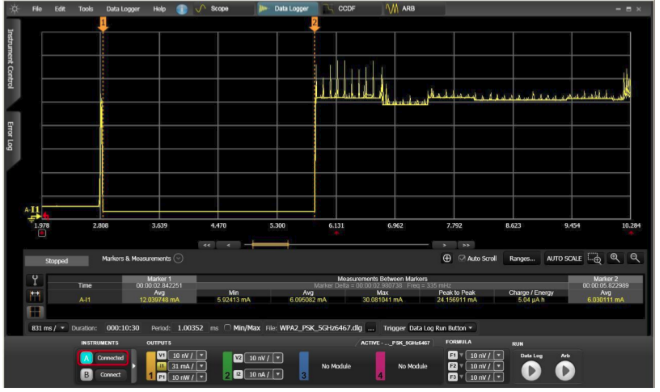Switch to the Scope tab
Image resolution: width=660 pixels, height=392 pixels.
point(213,9)
